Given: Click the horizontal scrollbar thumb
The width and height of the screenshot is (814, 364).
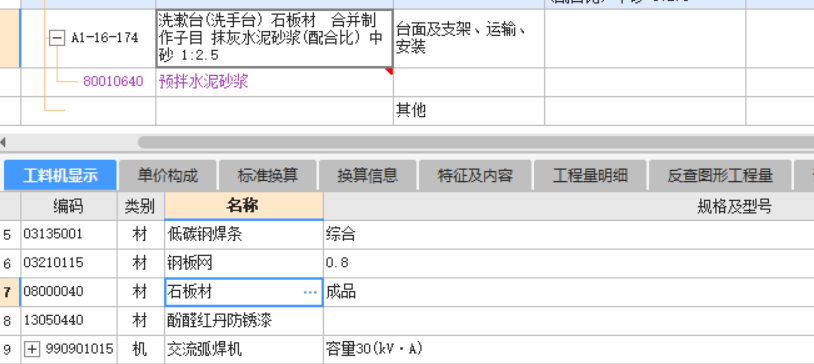Looking at the screenshot, I should point(476,142).
